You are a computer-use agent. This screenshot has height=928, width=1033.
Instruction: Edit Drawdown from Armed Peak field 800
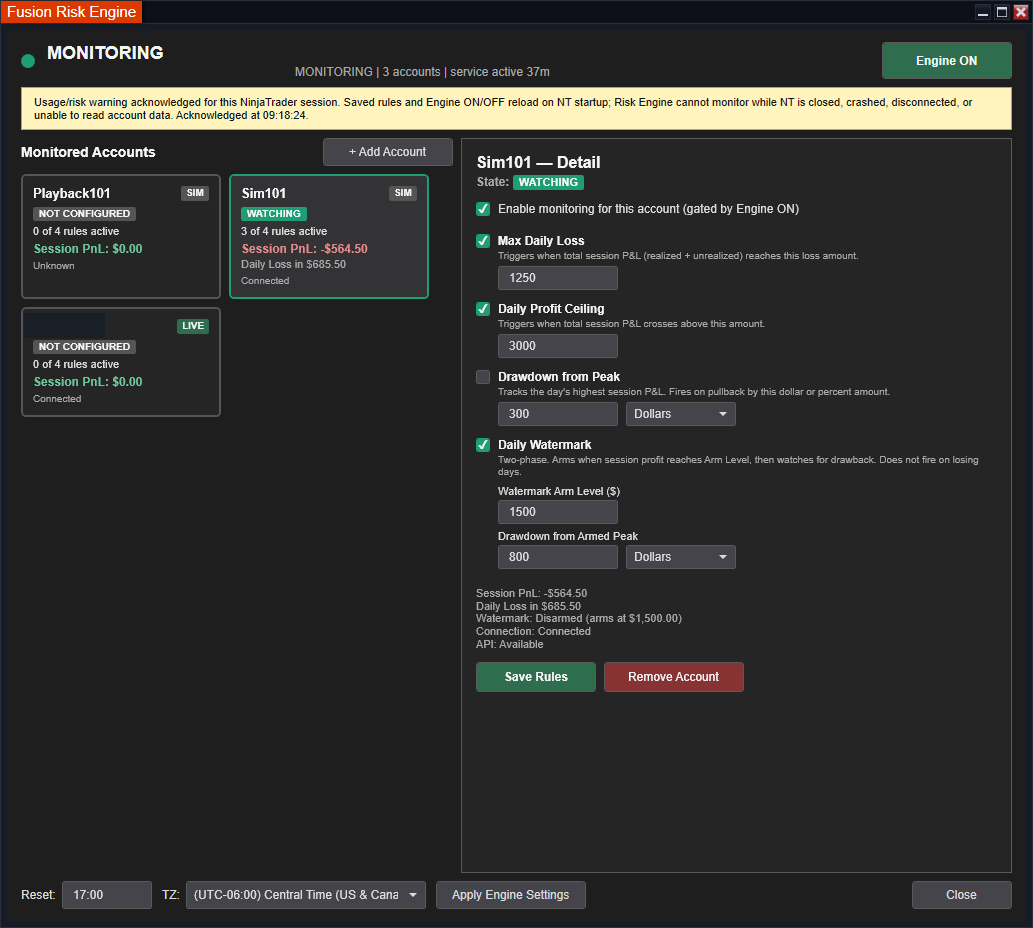557,557
